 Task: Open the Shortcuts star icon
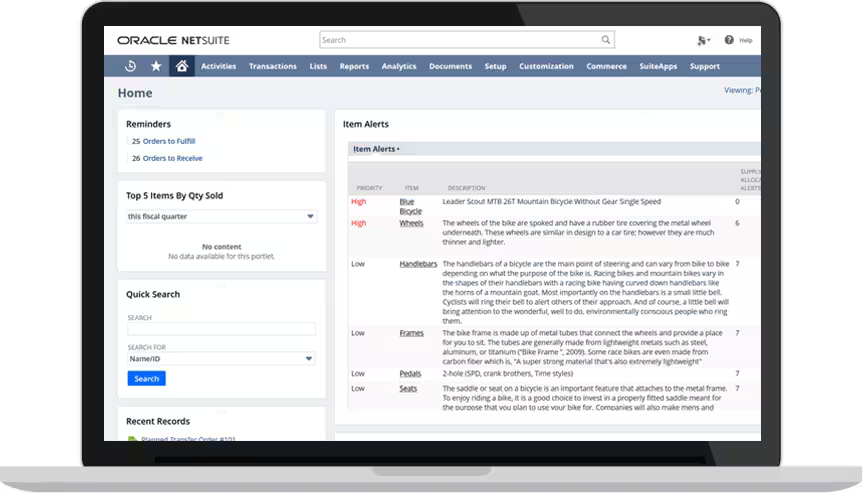[156, 66]
